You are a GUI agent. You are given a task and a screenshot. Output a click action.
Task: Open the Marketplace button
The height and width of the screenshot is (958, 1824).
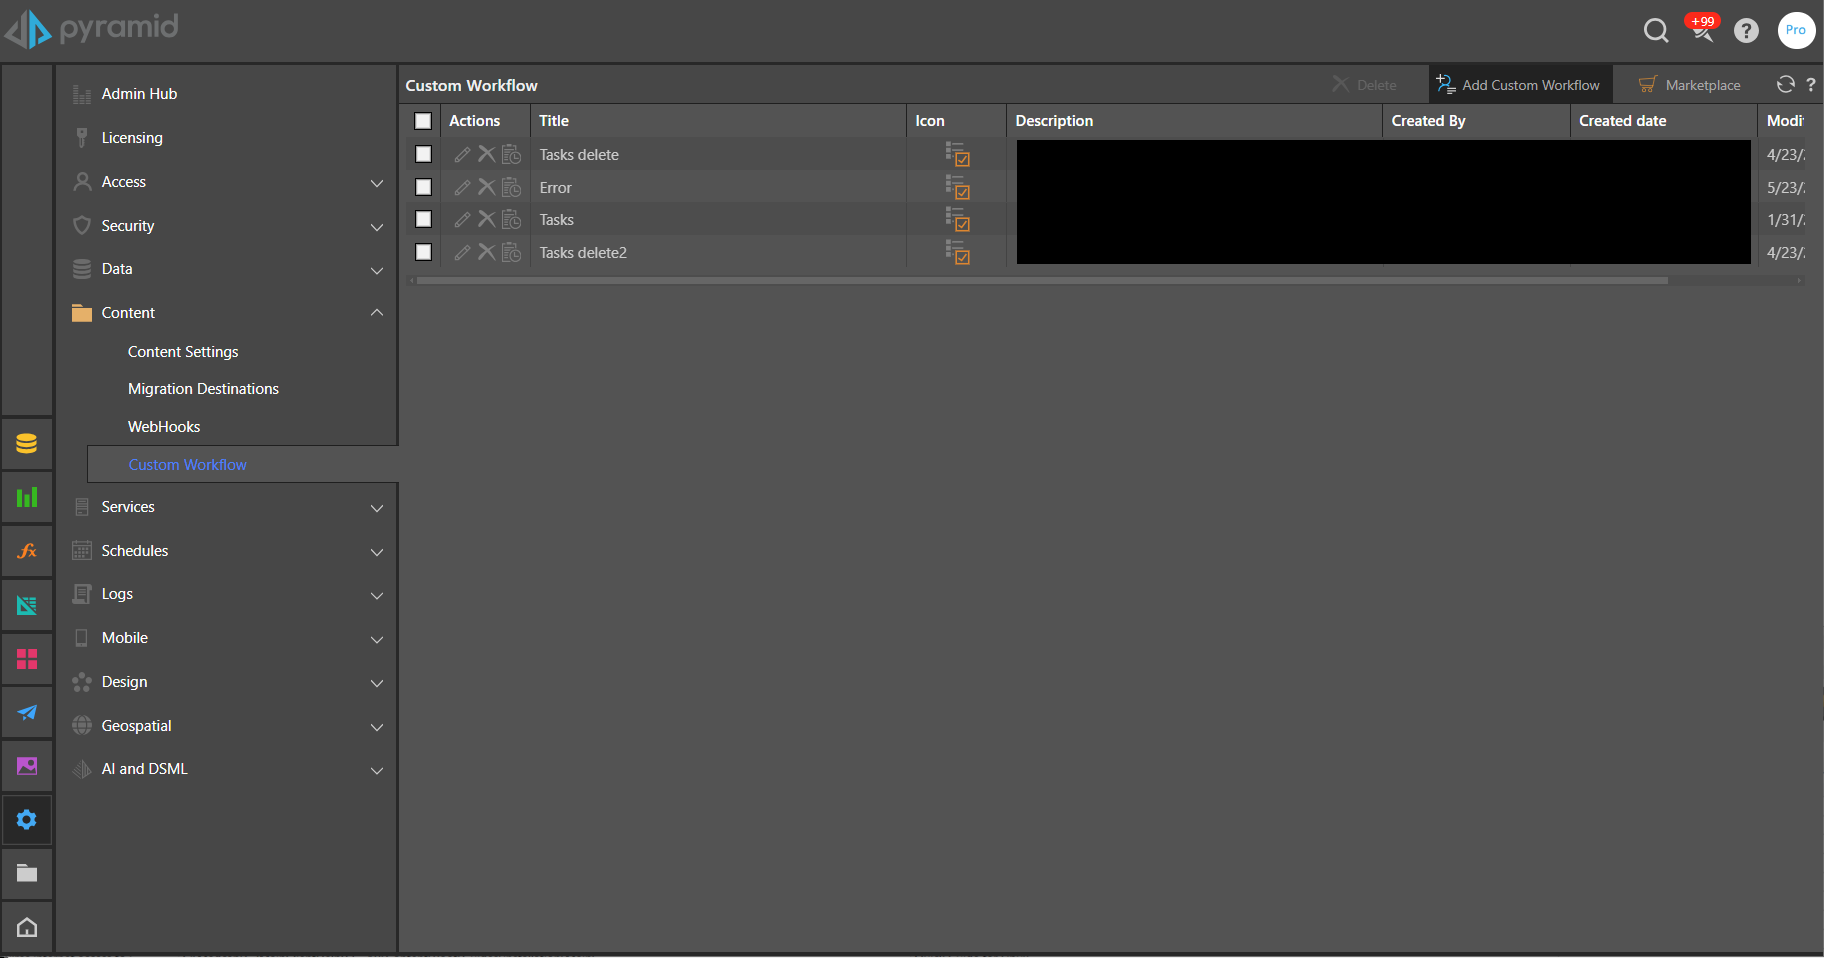[1690, 85]
